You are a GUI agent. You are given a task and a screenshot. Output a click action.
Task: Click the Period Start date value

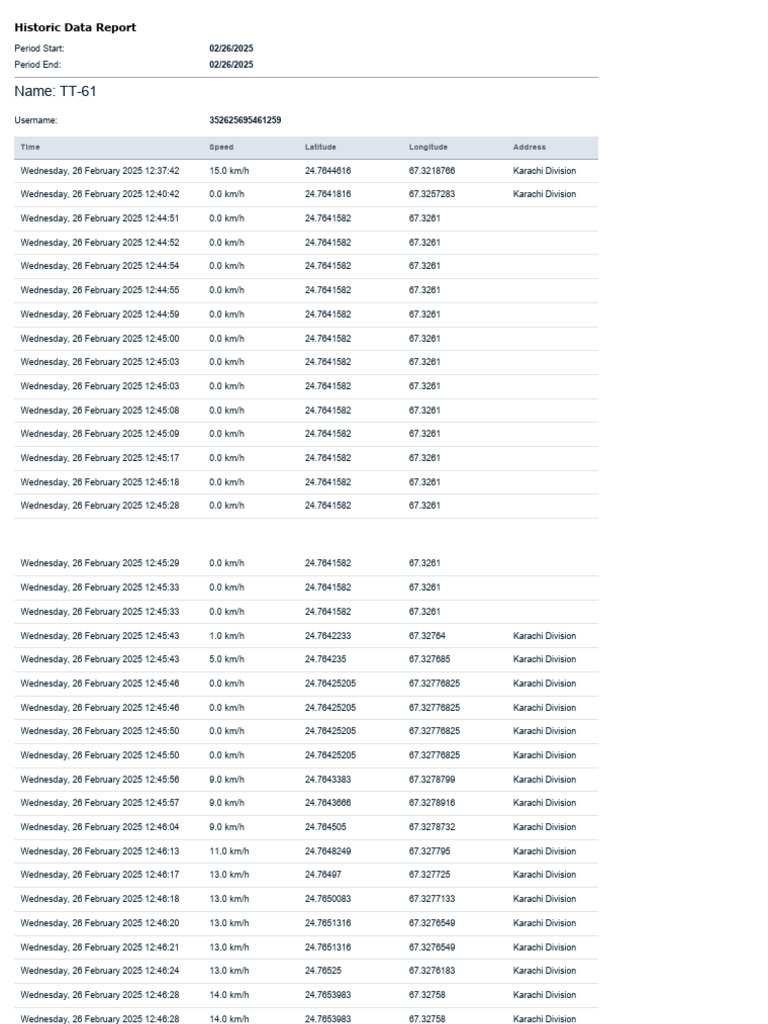(231, 48)
